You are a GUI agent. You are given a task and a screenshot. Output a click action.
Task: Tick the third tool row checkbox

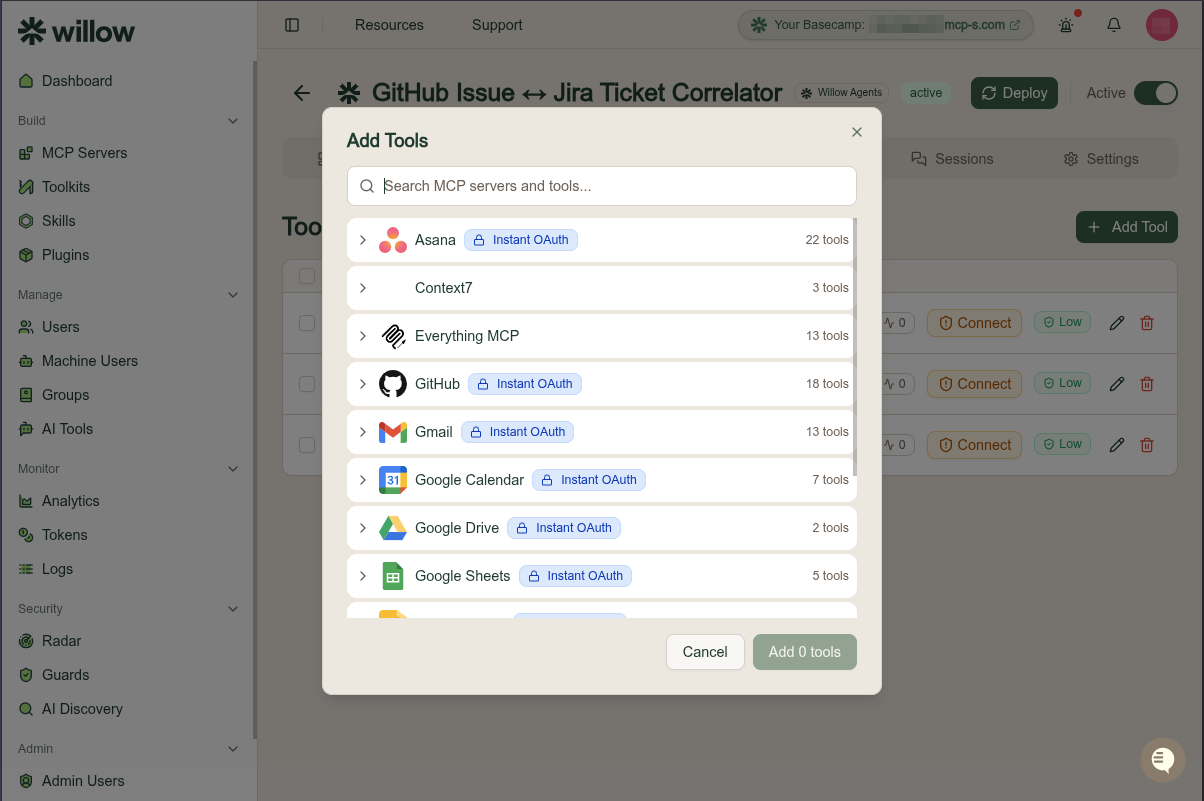click(x=307, y=445)
